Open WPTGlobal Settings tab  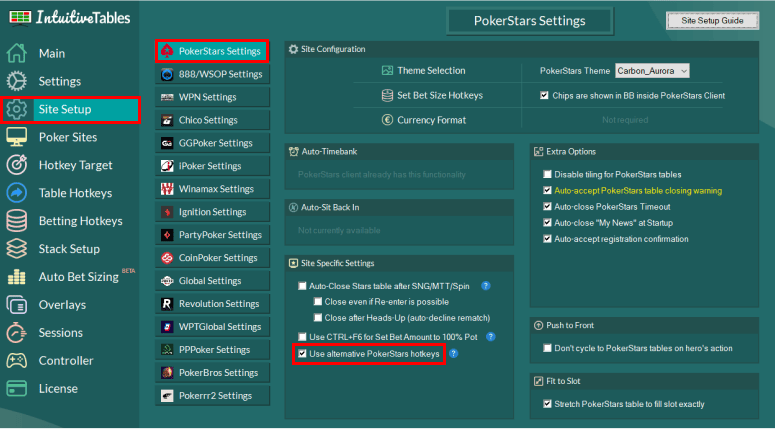tap(213, 327)
